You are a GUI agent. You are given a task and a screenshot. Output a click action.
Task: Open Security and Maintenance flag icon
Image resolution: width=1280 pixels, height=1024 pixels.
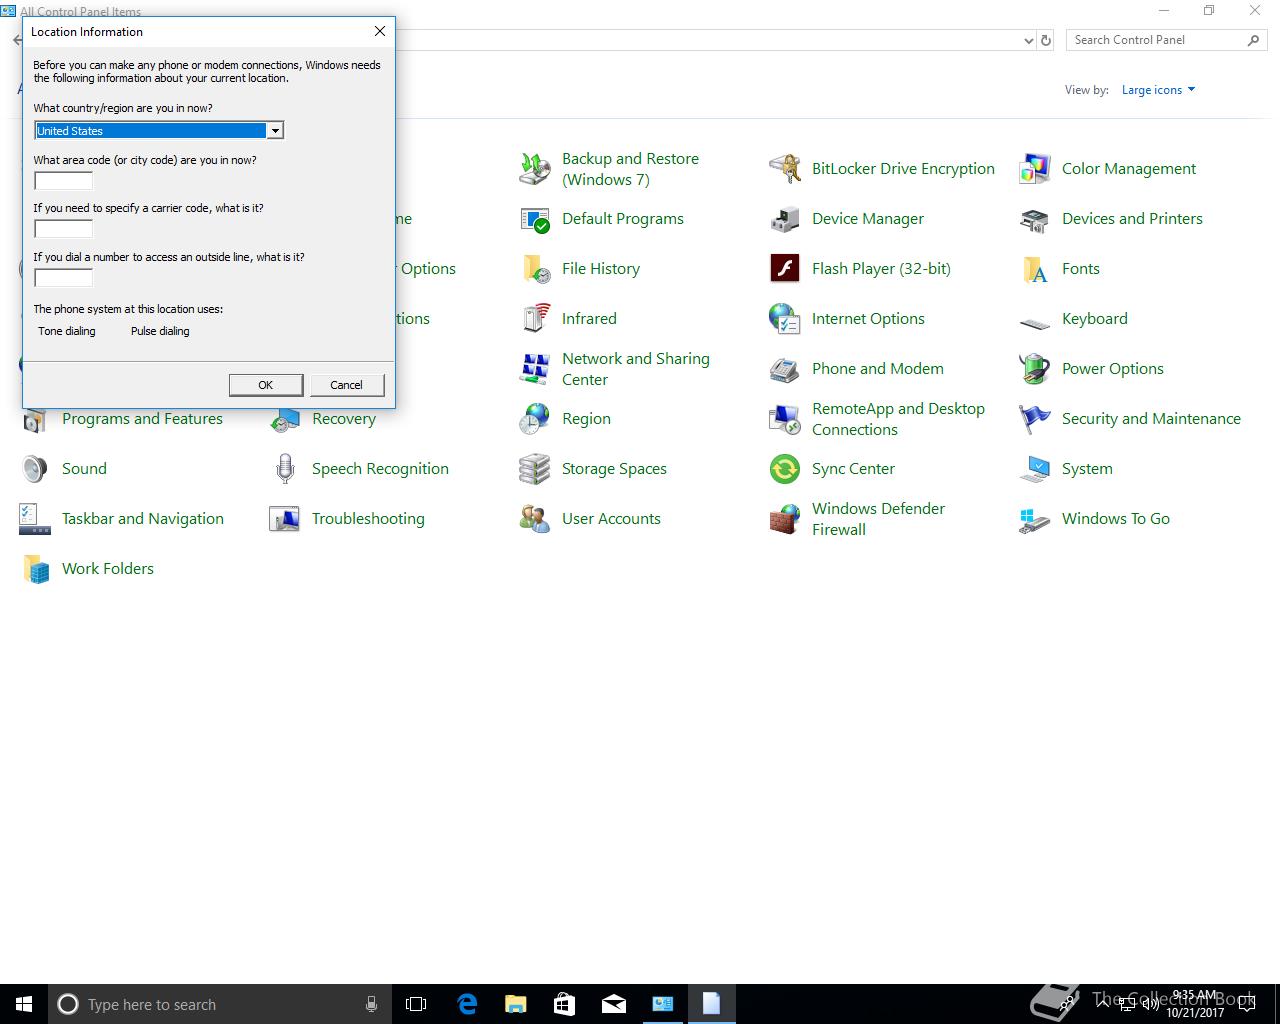pyautogui.click(x=1035, y=419)
